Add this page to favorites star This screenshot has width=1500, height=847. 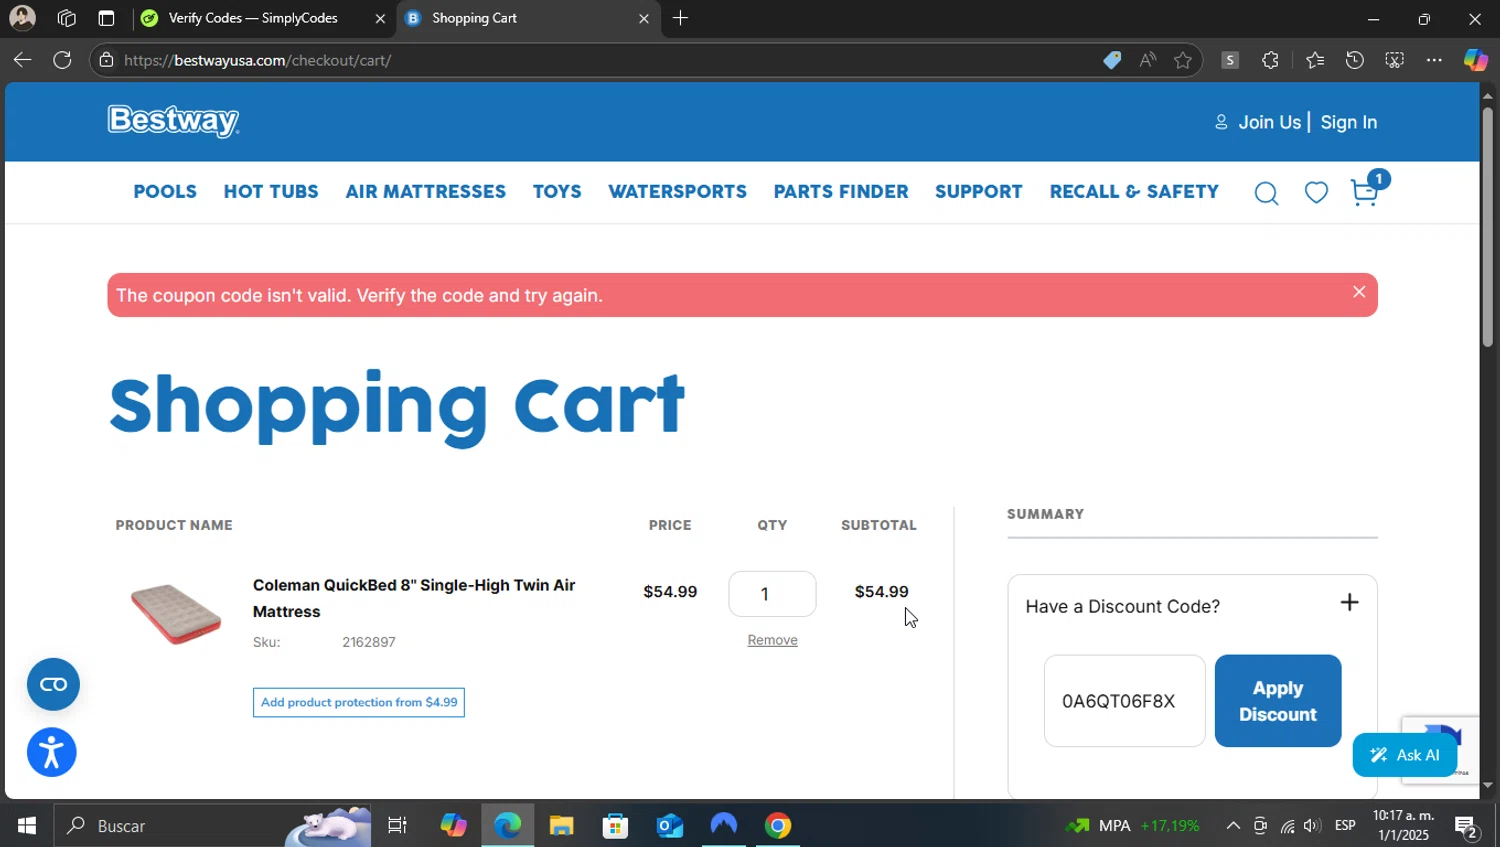pyautogui.click(x=1183, y=60)
